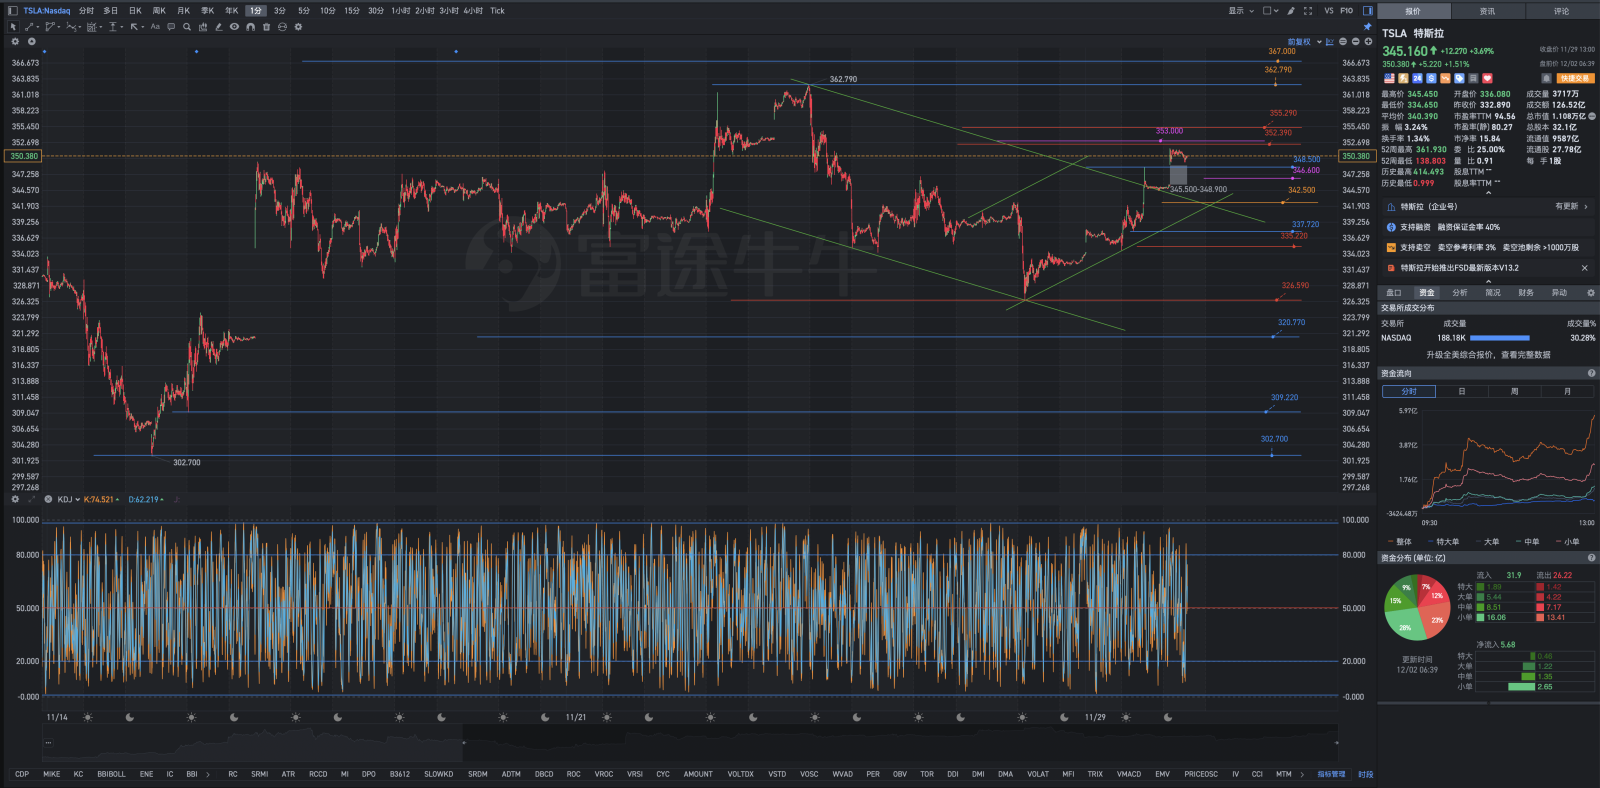This screenshot has width=1600, height=788.
Task: Close the FSD V13.2 news banner
Action: [x=1584, y=268]
